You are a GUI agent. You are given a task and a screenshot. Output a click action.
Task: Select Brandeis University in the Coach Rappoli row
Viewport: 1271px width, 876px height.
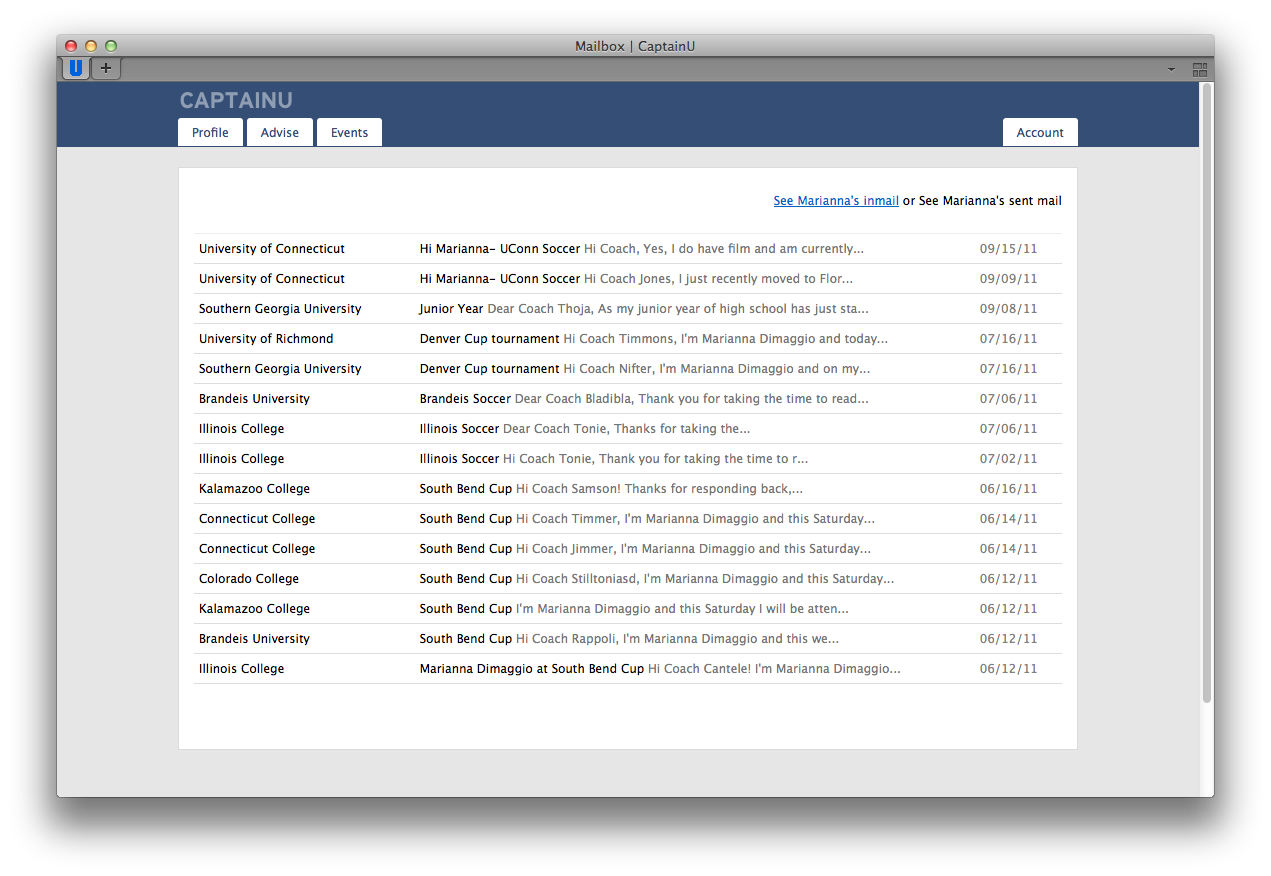coord(254,639)
